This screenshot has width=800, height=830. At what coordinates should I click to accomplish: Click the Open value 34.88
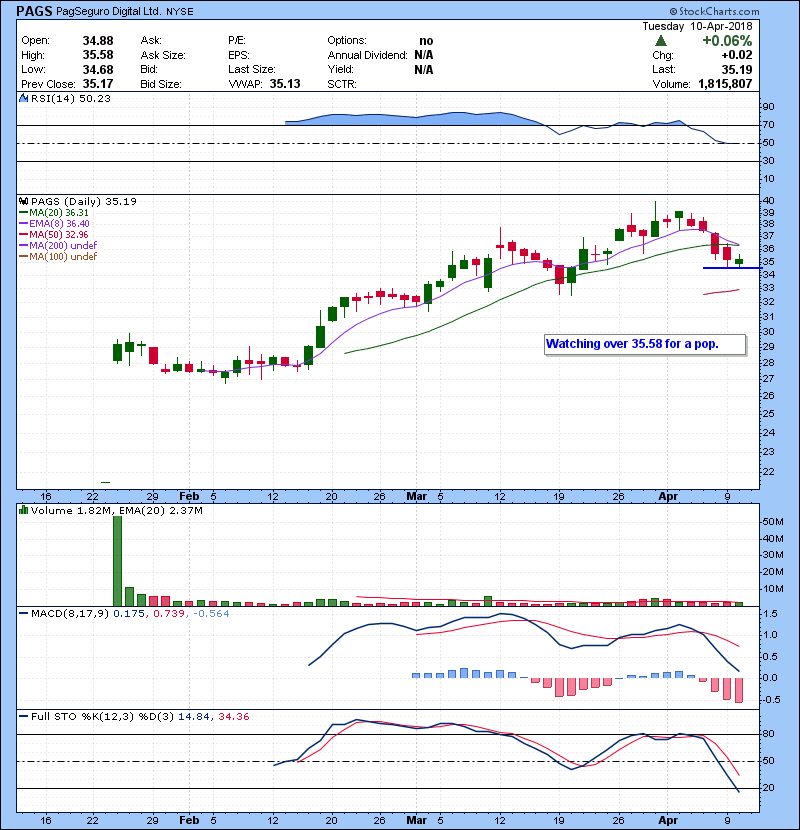coord(98,41)
